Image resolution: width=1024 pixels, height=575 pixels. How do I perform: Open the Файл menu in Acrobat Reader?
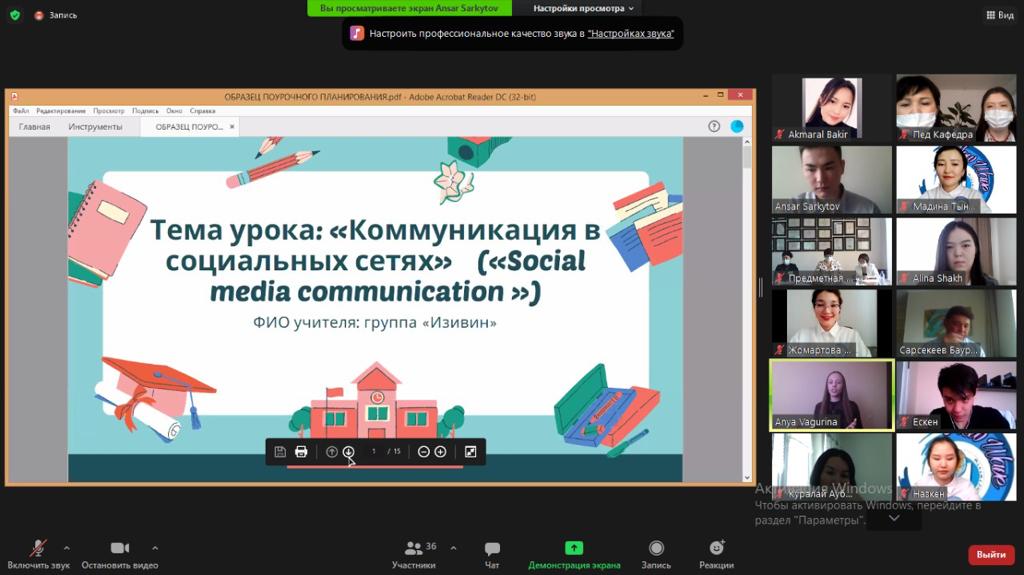point(21,111)
